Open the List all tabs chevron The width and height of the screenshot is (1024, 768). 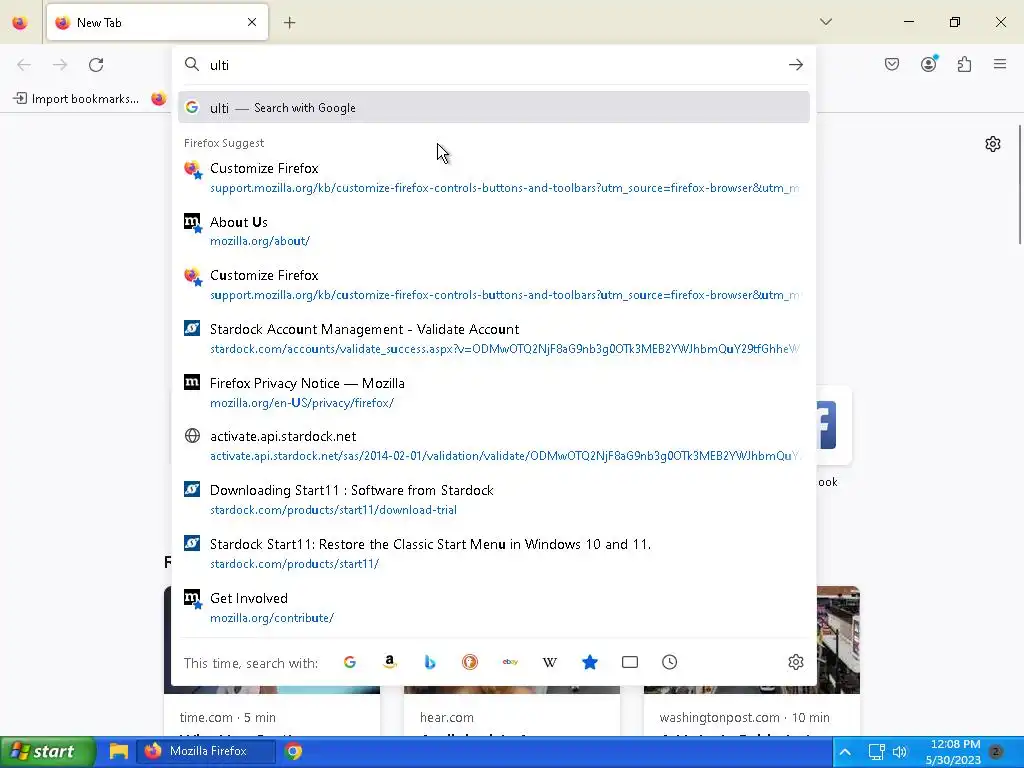pyautogui.click(x=825, y=22)
